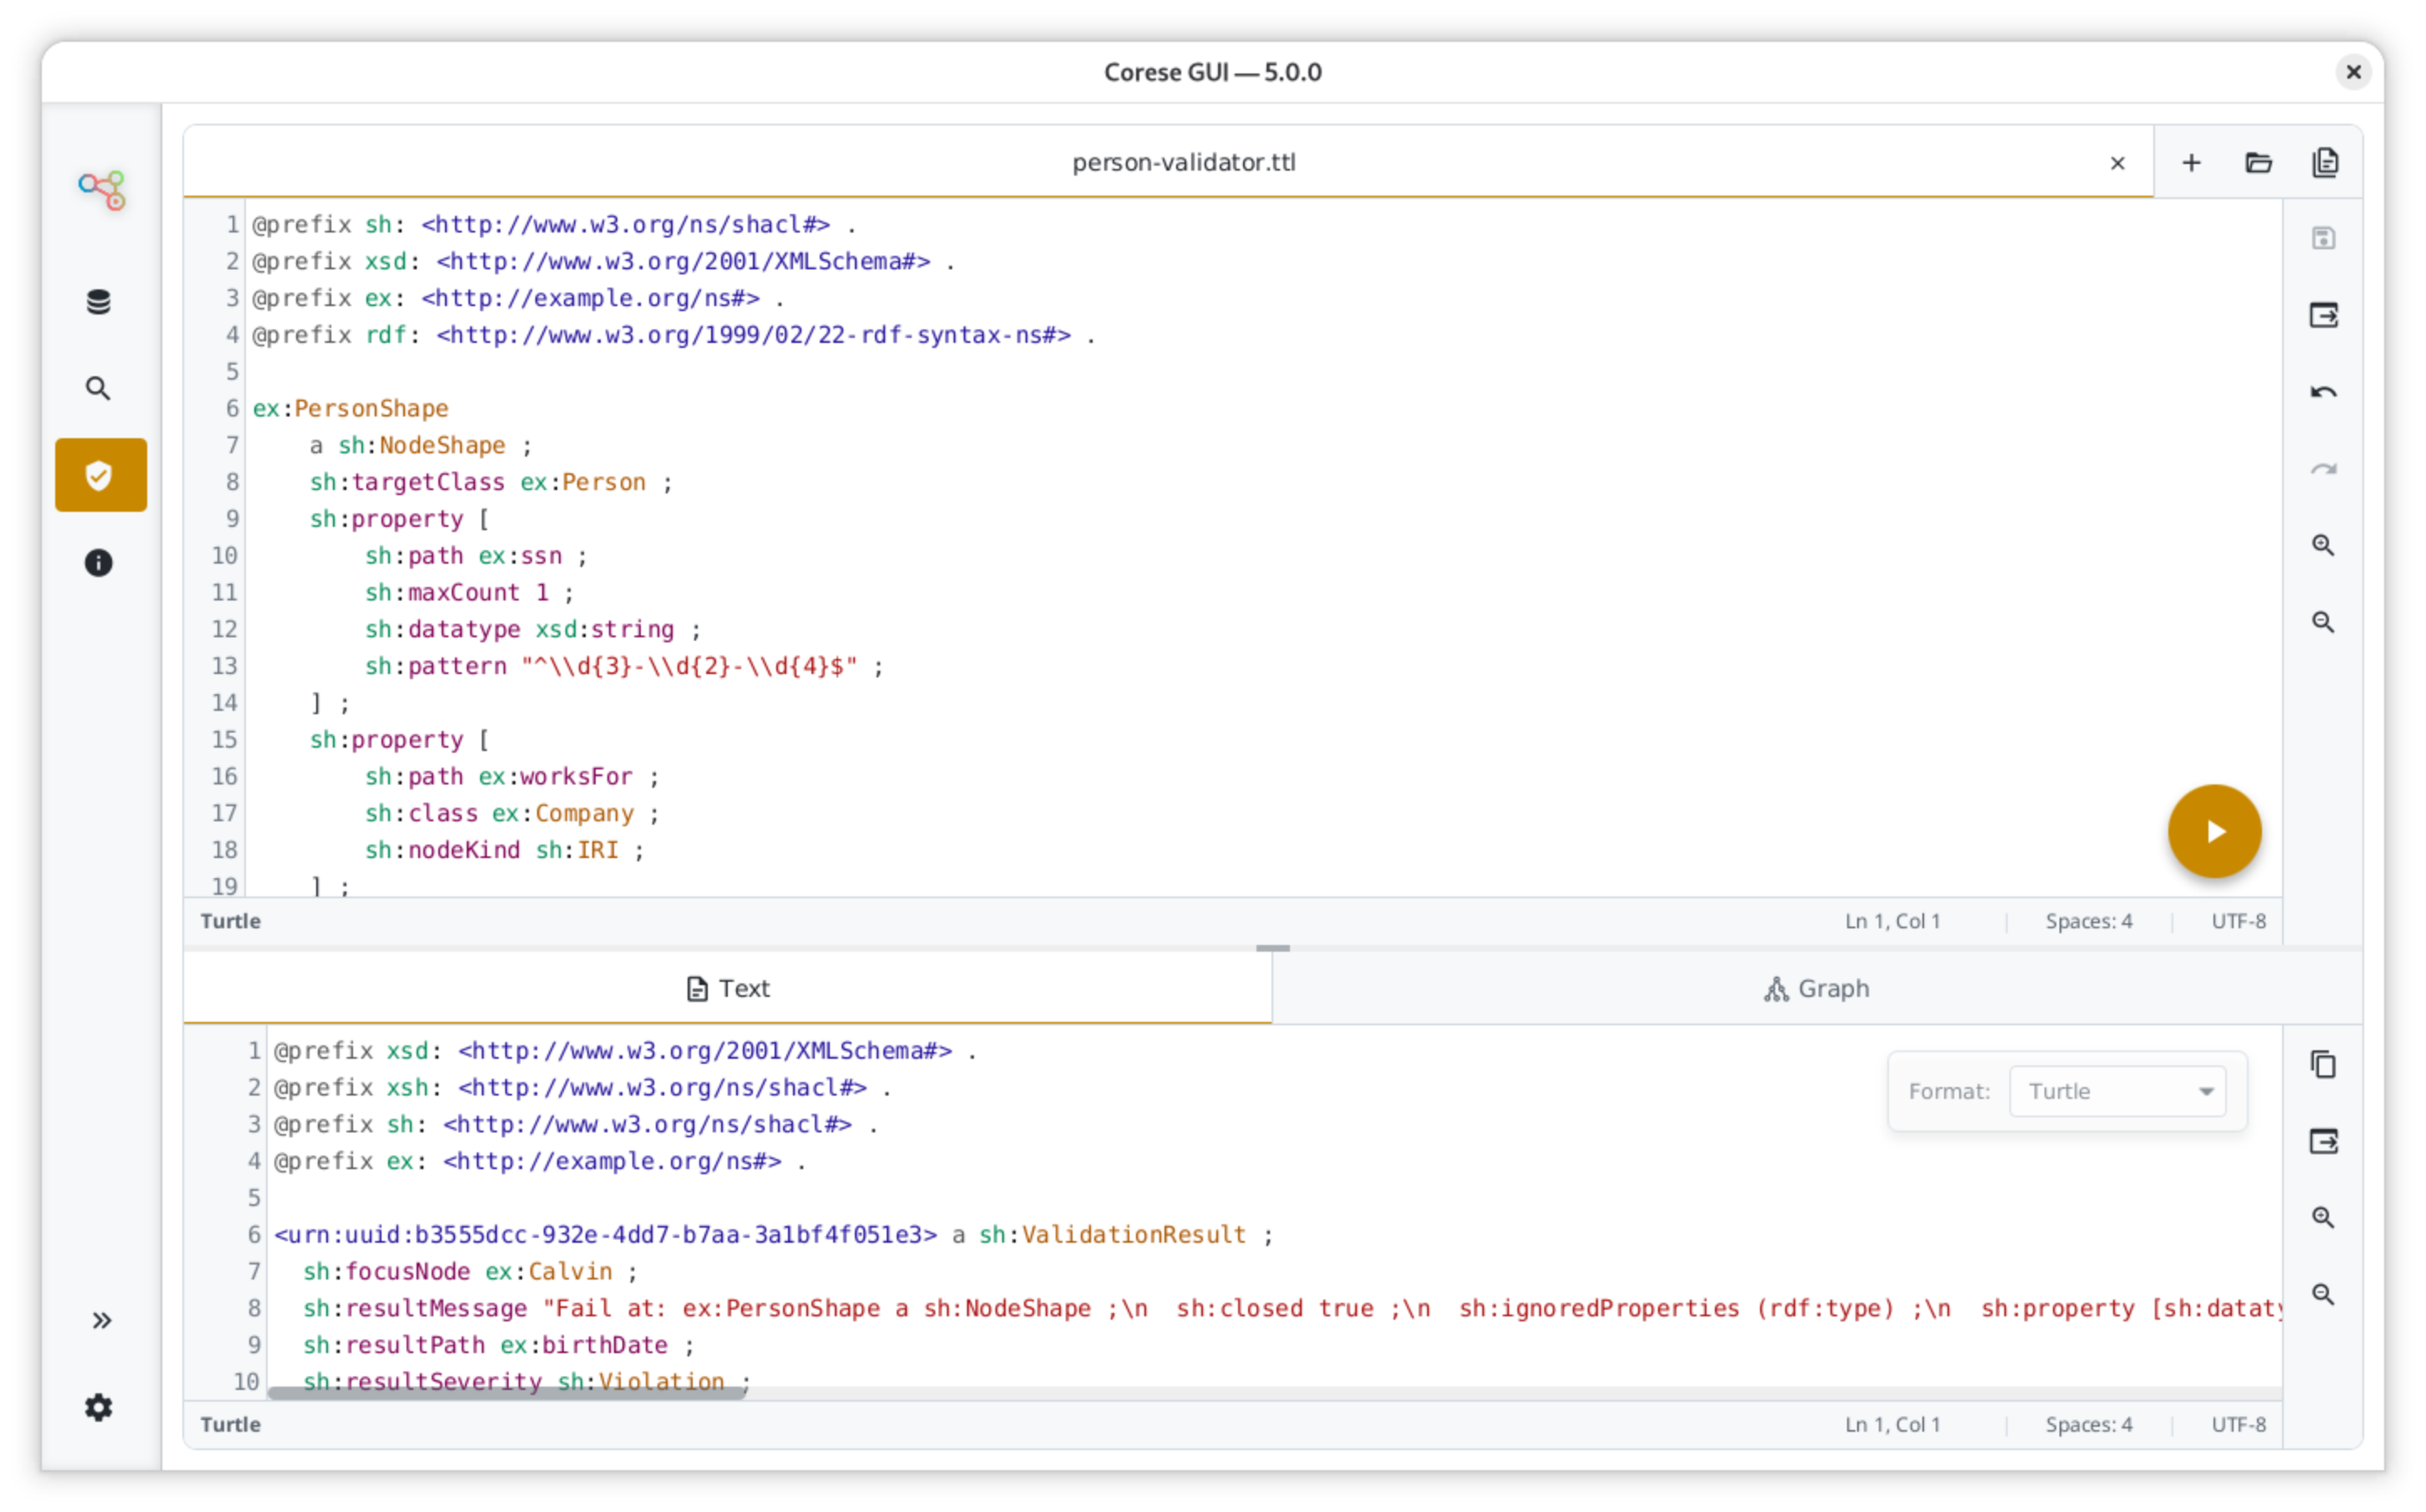The height and width of the screenshot is (1512, 2426).
Task: Zoom in on the editor text
Action: click(2324, 545)
